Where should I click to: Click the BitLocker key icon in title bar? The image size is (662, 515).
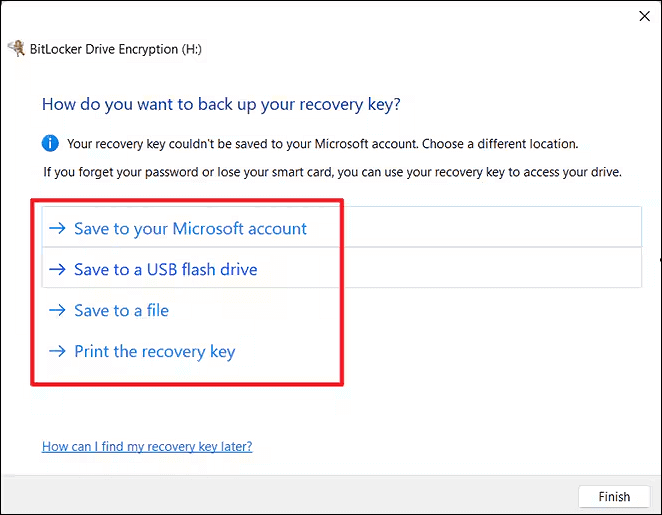tap(16, 48)
